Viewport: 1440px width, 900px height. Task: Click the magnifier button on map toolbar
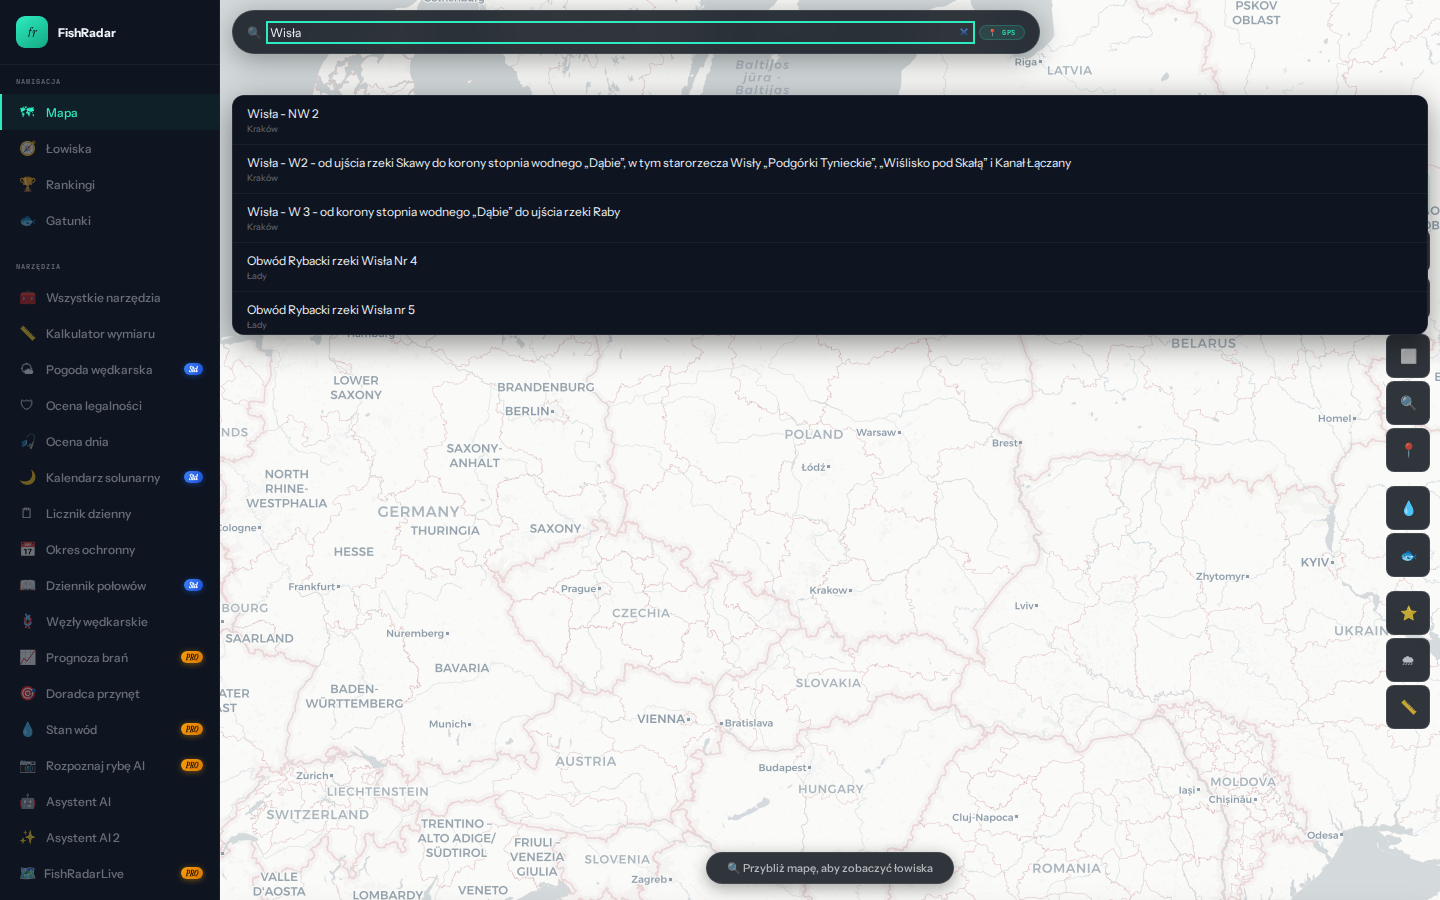pyautogui.click(x=1407, y=403)
